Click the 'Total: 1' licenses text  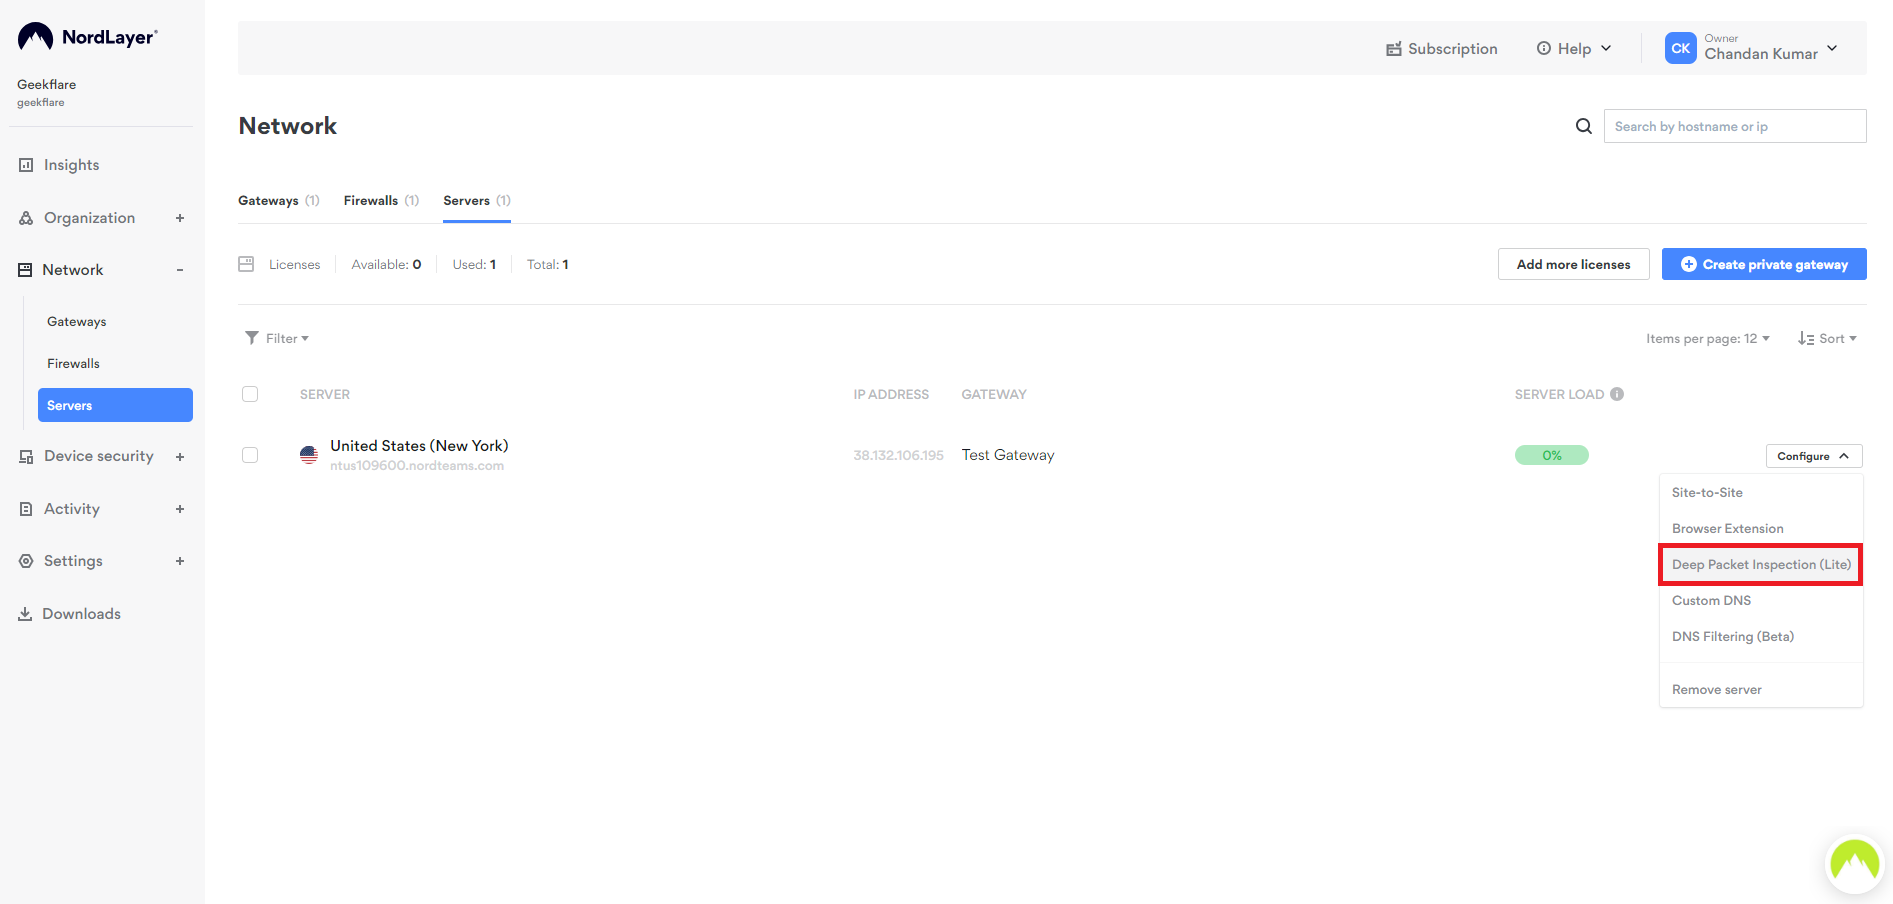pos(548,264)
